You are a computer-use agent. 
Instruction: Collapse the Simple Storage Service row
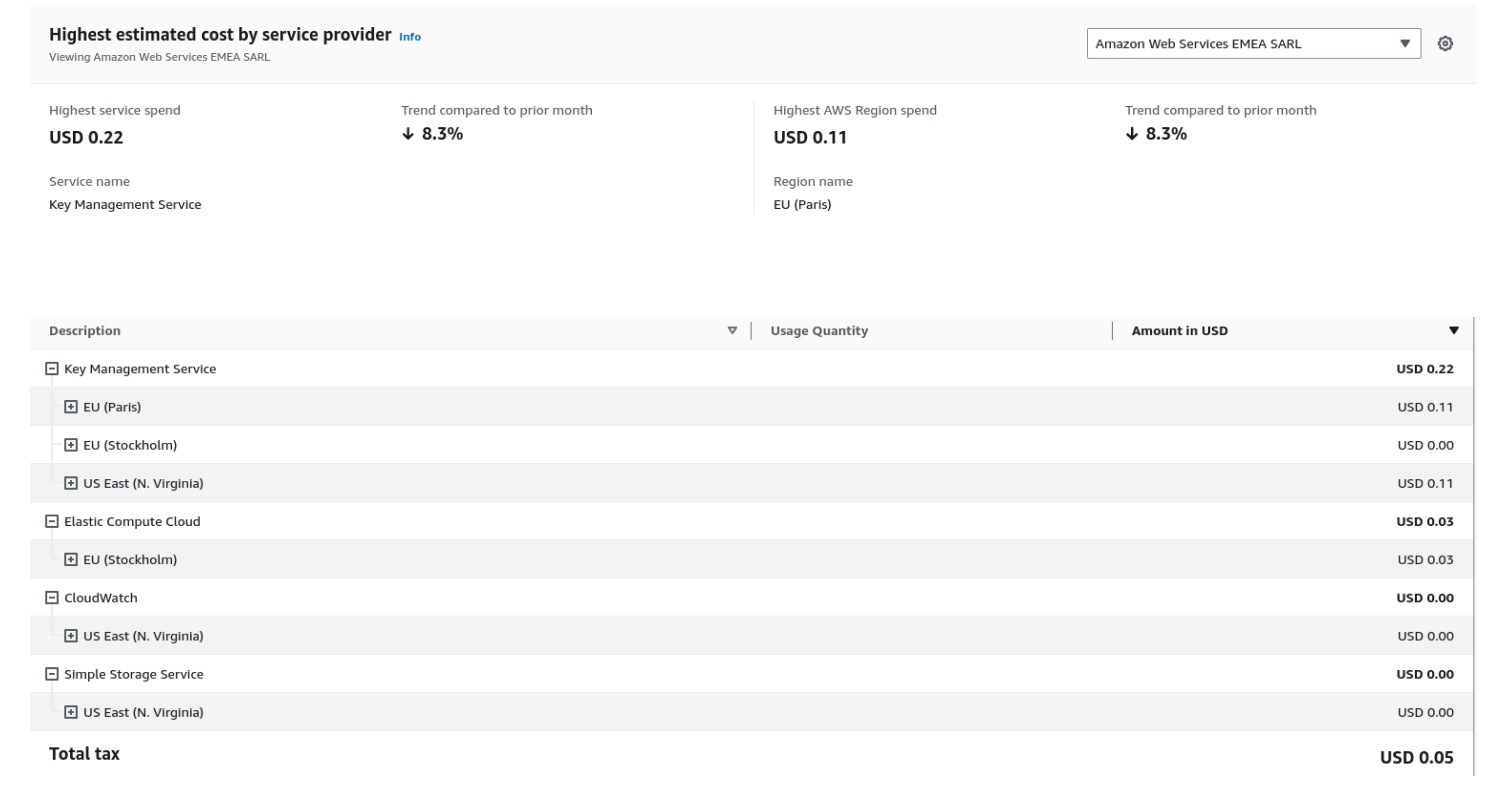pyautogui.click(x=53, y=675)
